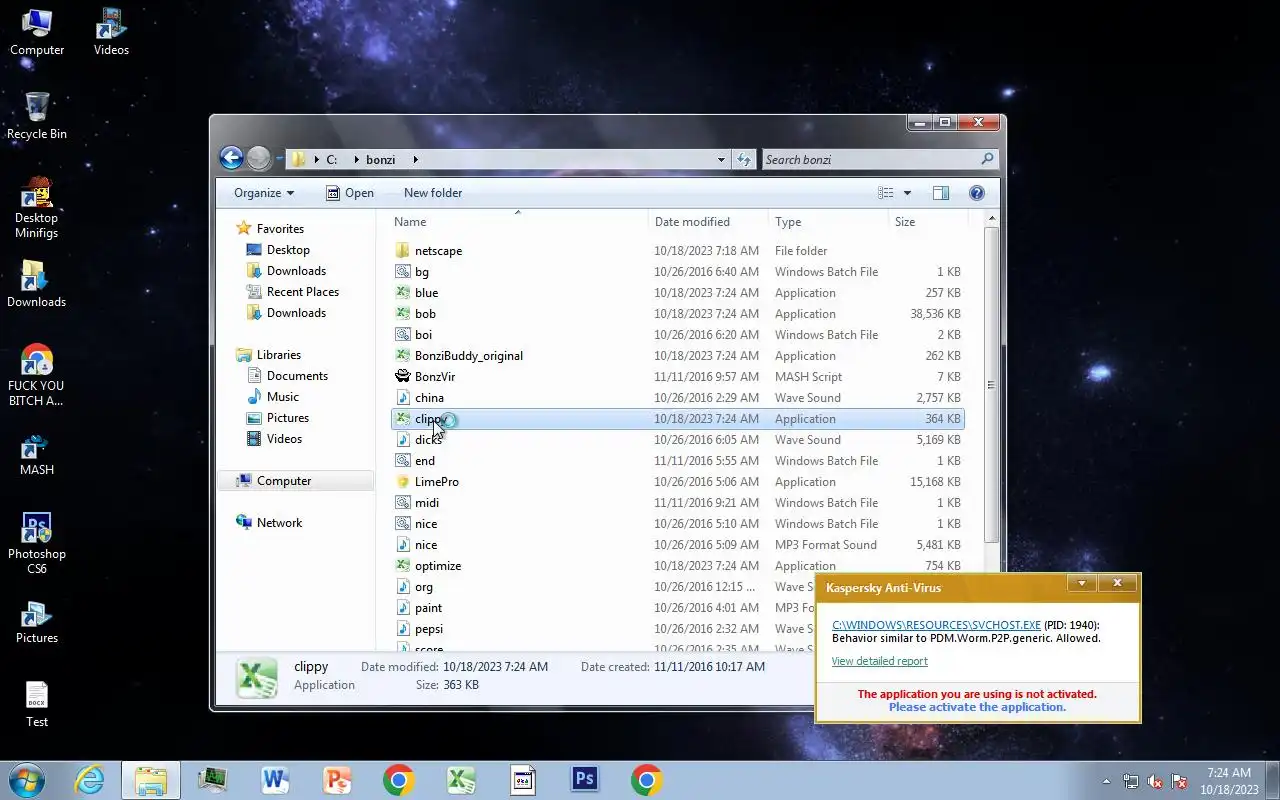The image size is (1280, 800).
Task: Click the Explorer Back arrow button
Action: click(231, 158)
